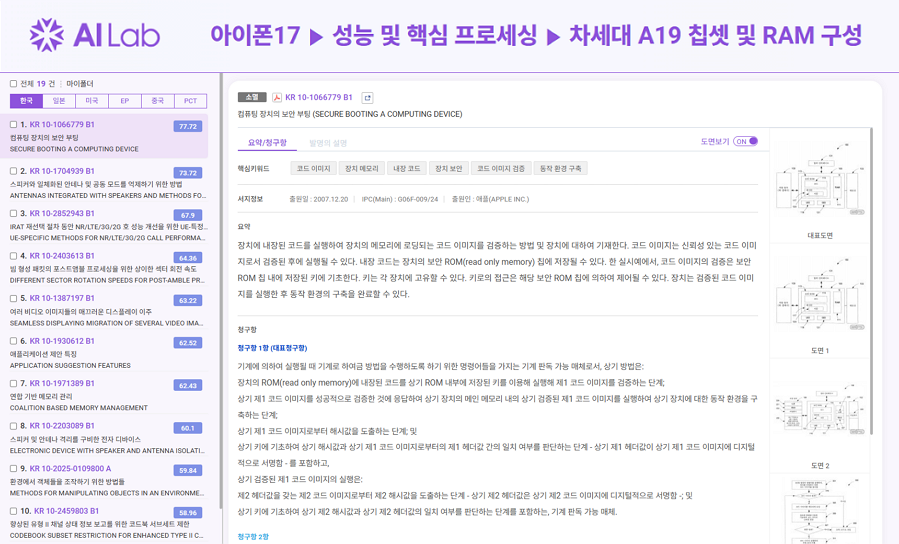899x544 pixels.
Task: Click the AI Lab snowflake logo icon
Action: [x=46, y=34]
